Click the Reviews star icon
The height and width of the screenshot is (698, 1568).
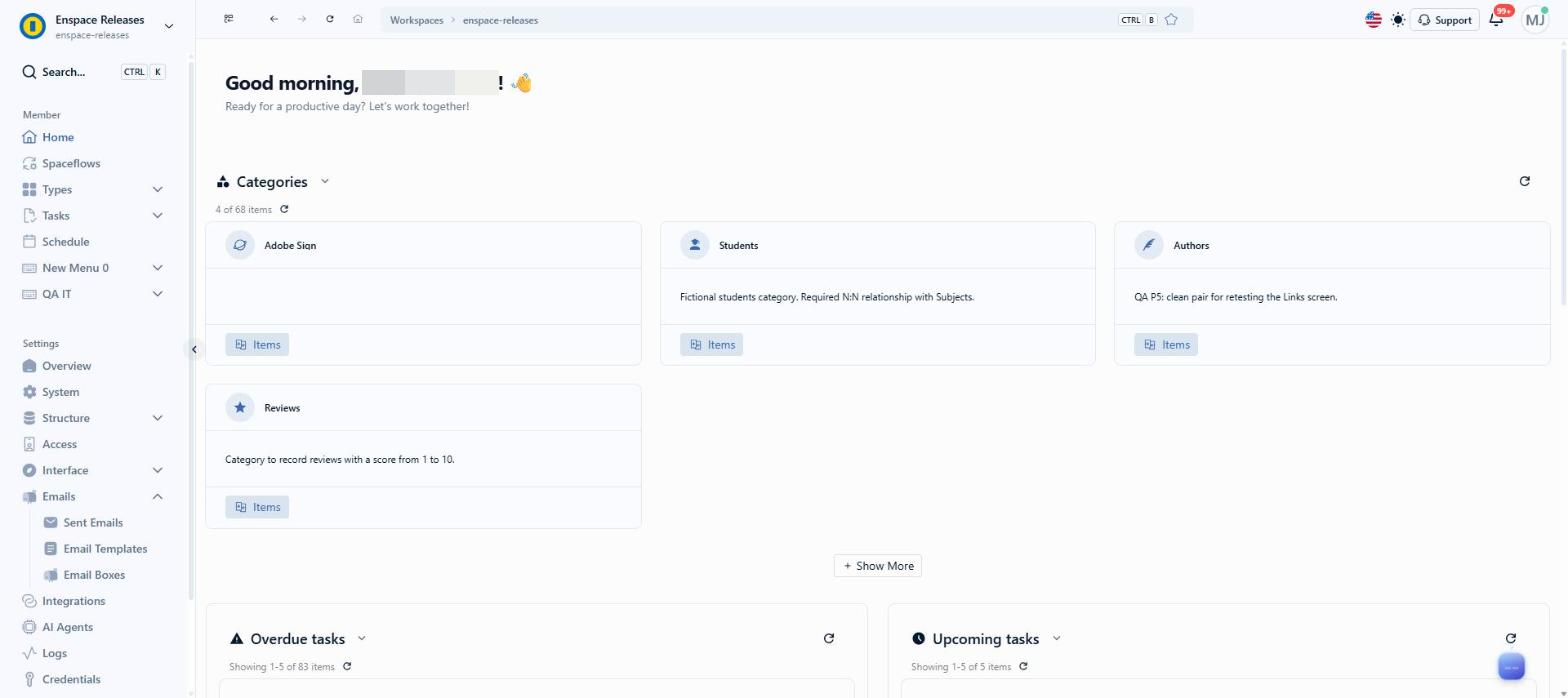(239, 407)
